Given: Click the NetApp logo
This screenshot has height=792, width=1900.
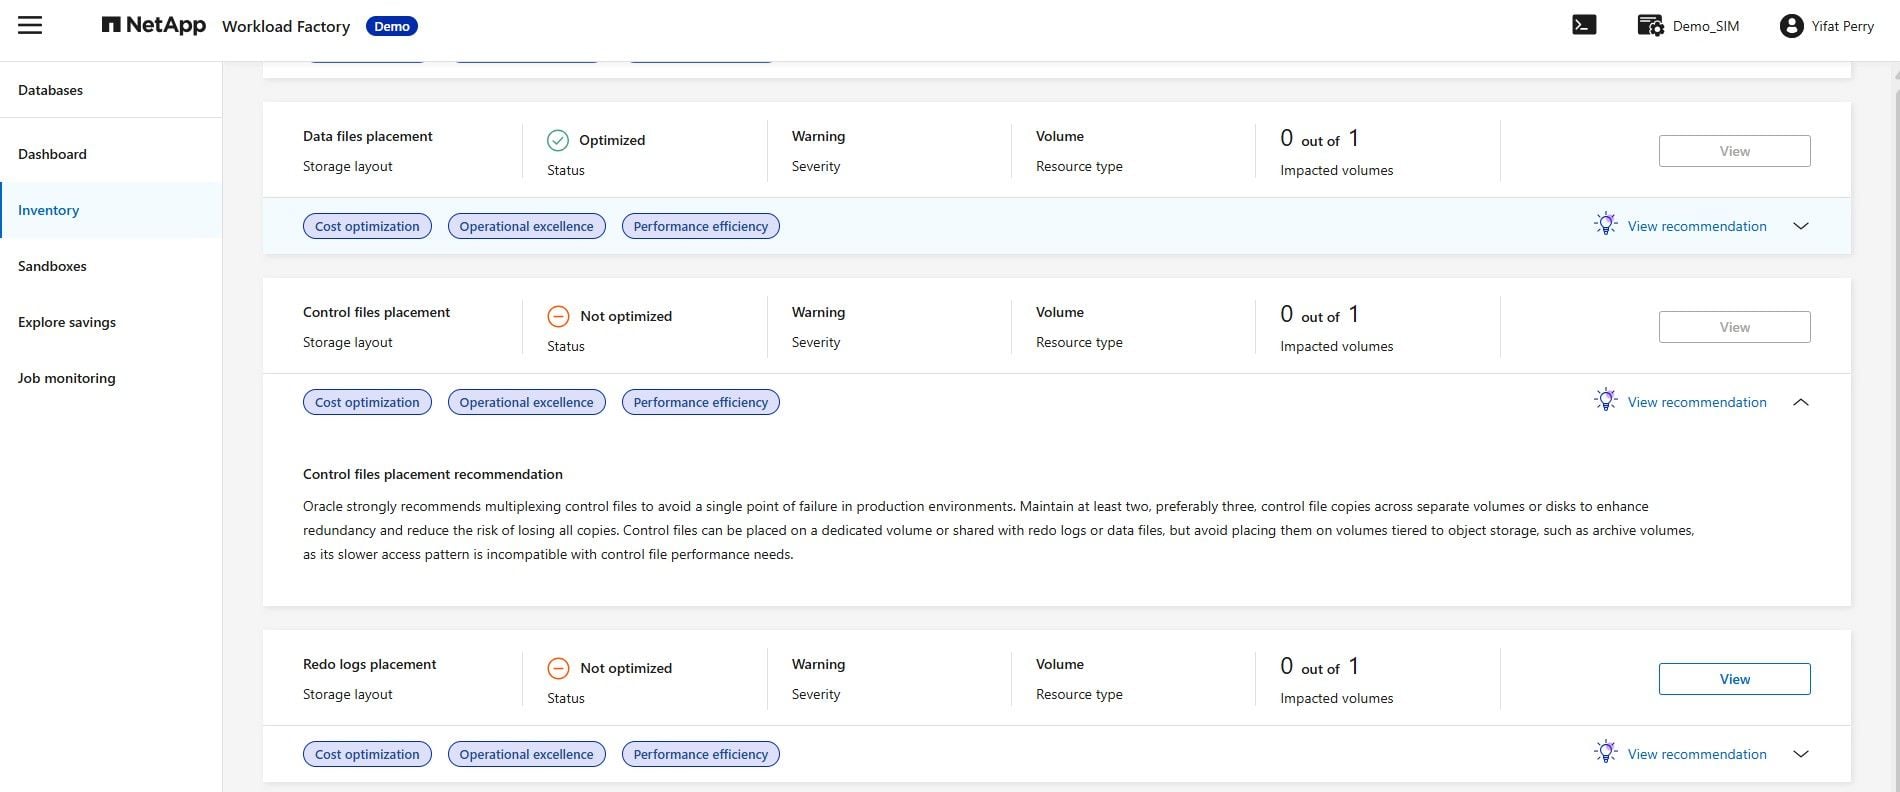Looking at the screenshot, I should pyautogui.click(x=154, y=25).
